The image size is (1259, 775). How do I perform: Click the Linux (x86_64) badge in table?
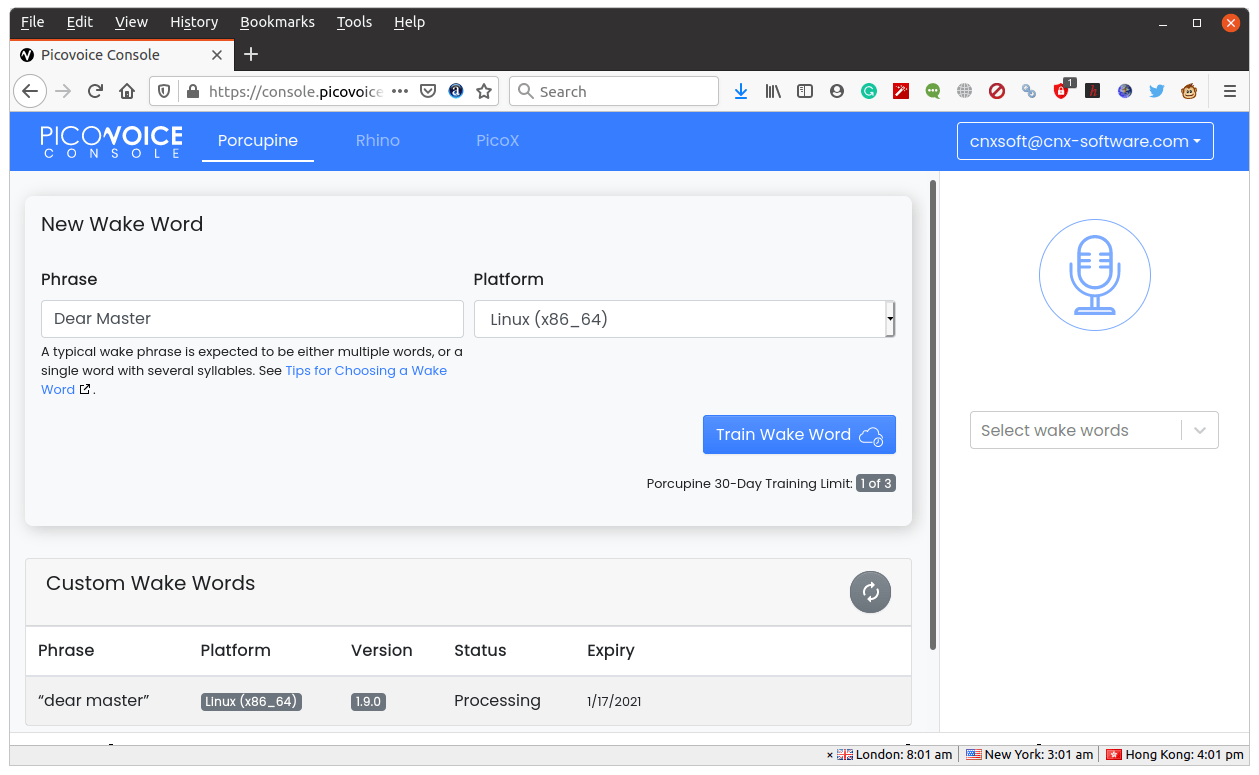[x=251, y=701]
